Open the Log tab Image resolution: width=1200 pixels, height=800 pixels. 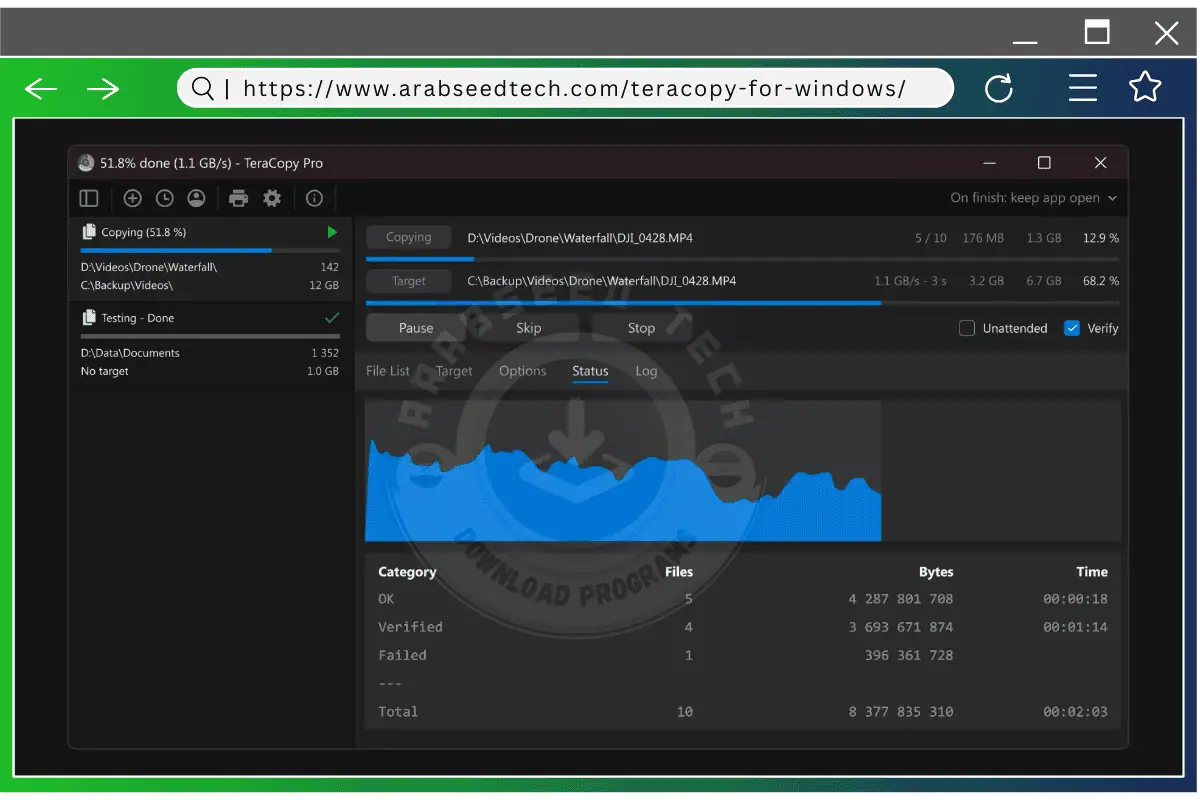(x=646, y=371)
